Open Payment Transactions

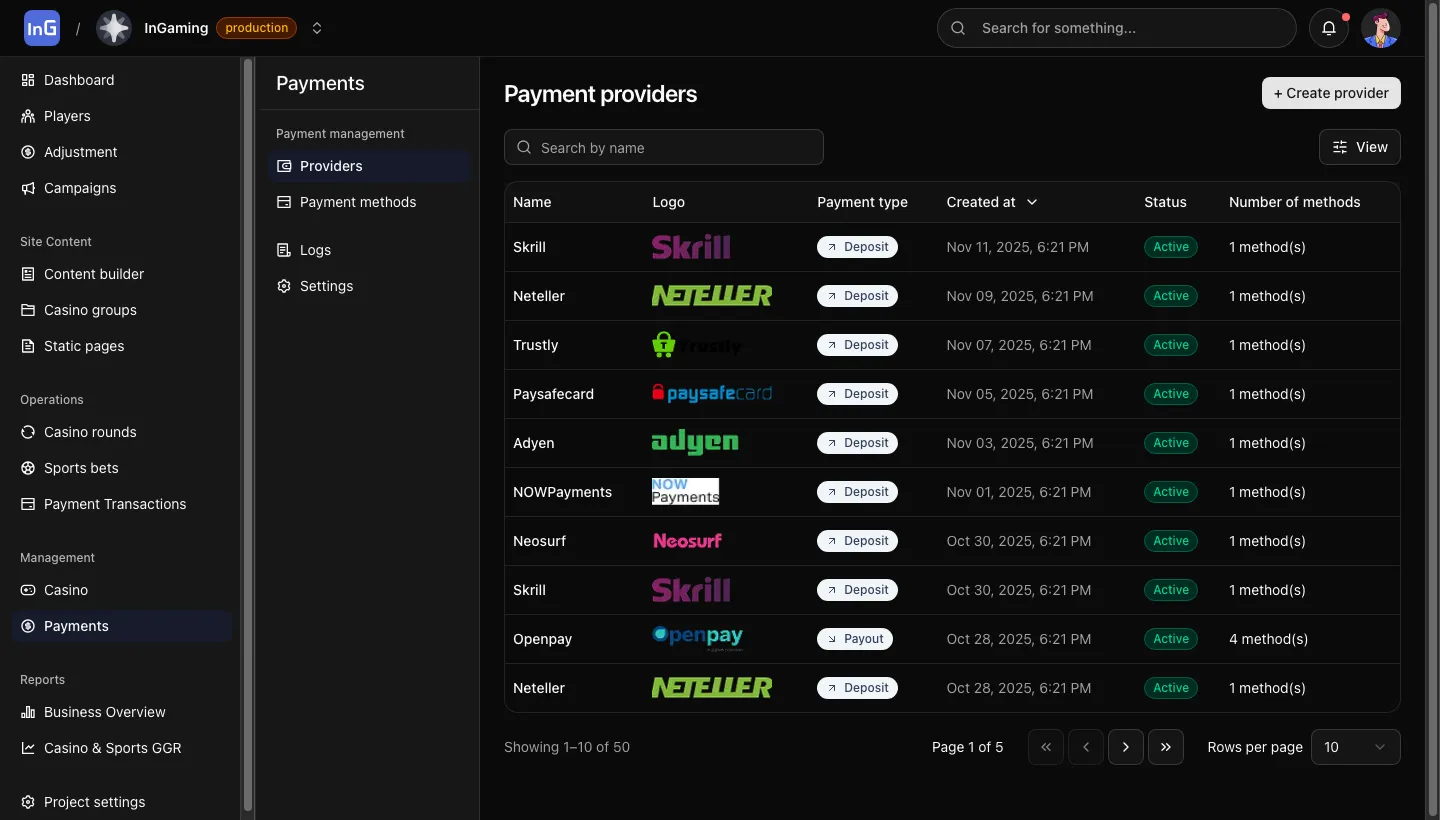click(x=114, y=504)
